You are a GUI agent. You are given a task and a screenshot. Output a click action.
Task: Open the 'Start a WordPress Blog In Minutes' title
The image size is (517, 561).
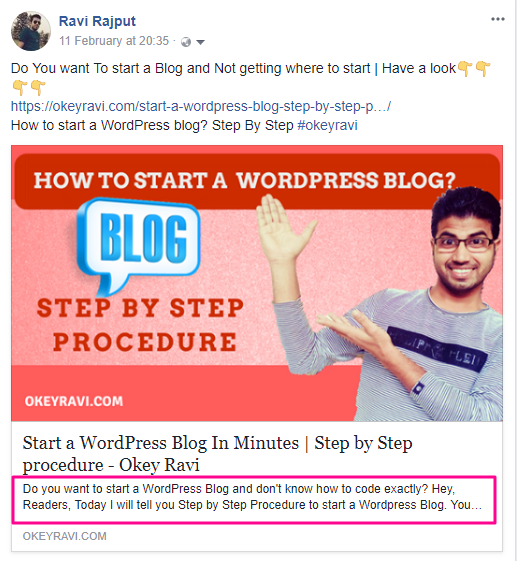217,454
